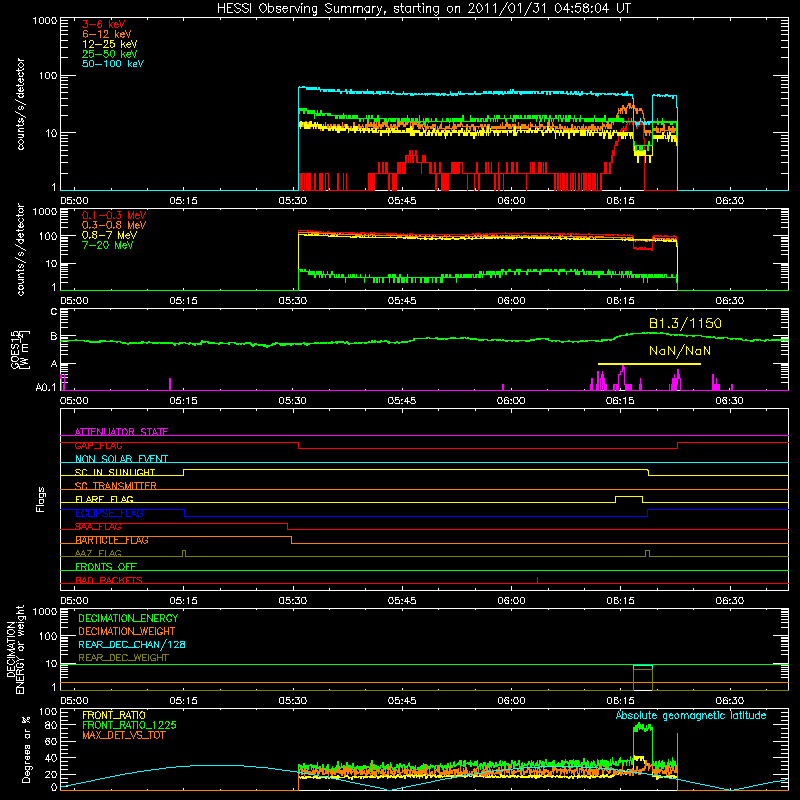Select the 0.1-0.3 MeV legend label
Viewport: 800px width, 800px height.
114,215
